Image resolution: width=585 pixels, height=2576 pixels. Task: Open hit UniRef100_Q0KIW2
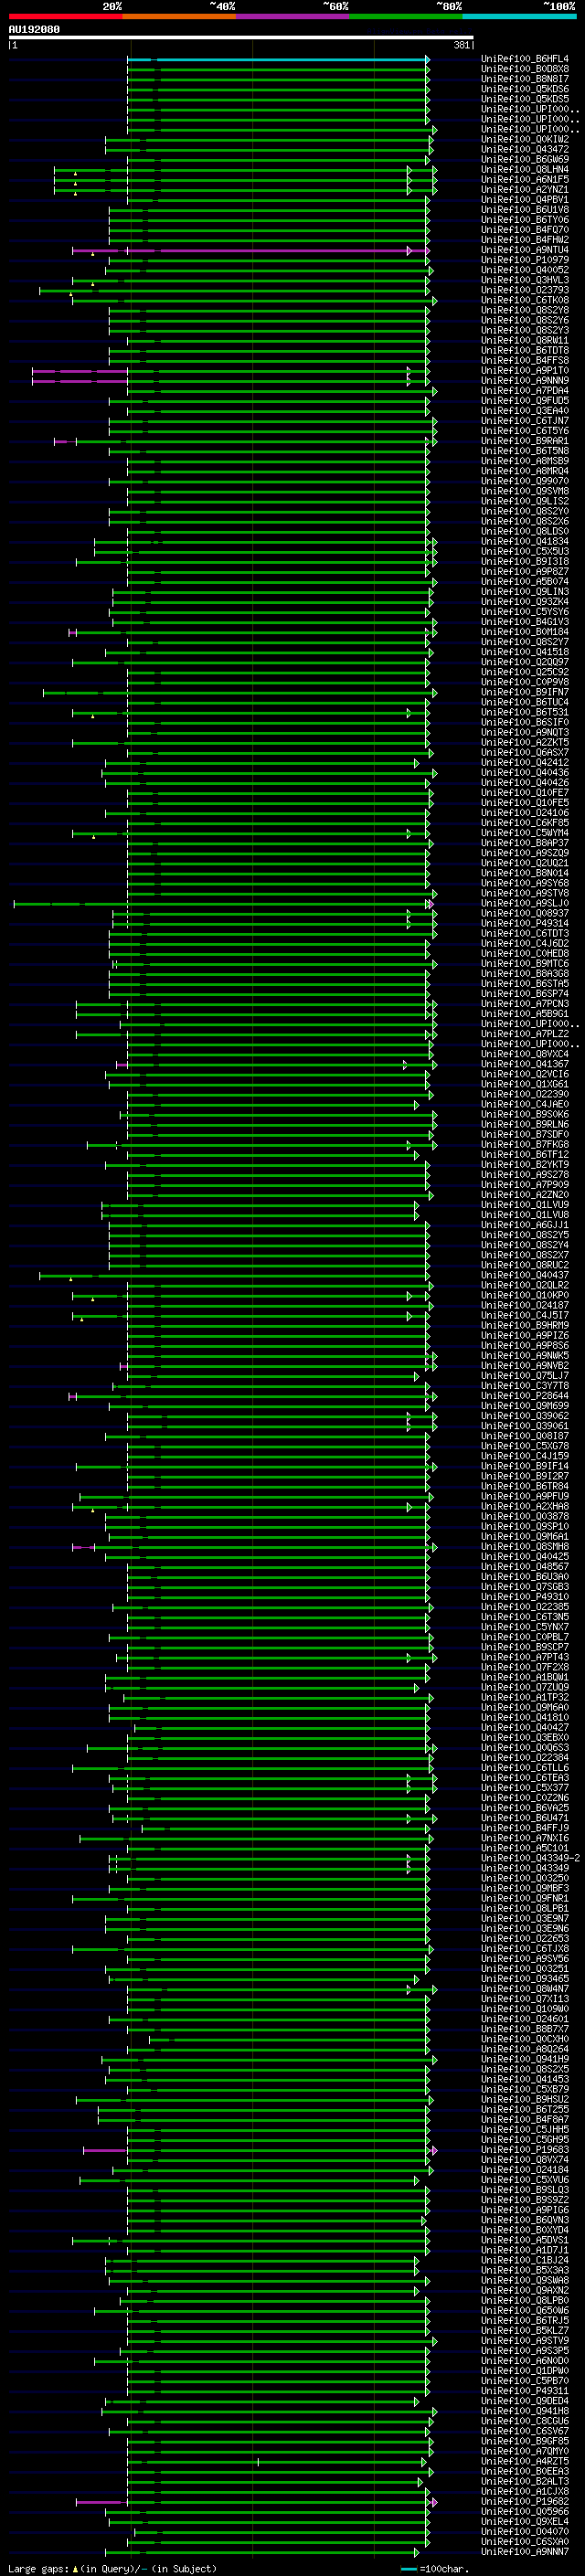(x=524, y=140)
